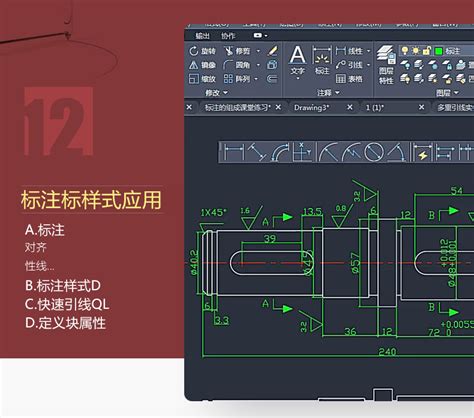The height and width of the screenshot is (418, 474).
Task: Switch to the 1 (1) drawing tab
Action: (375, 107)
